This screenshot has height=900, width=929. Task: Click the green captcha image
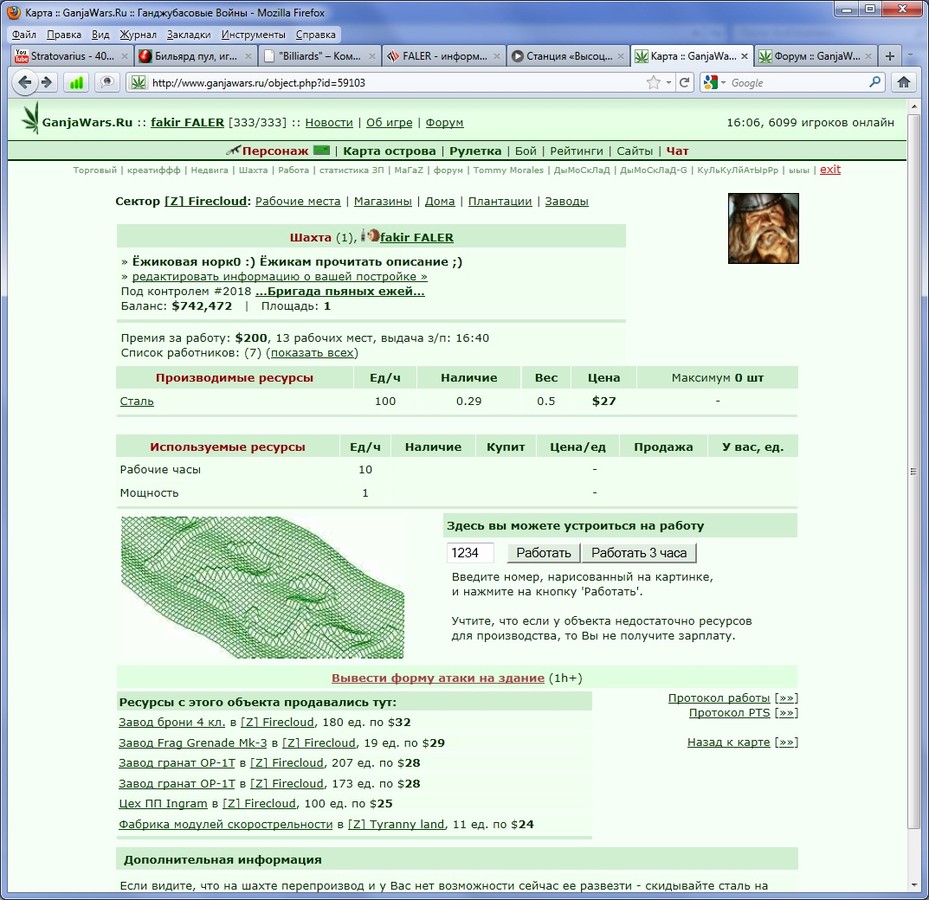click(262, 587)
